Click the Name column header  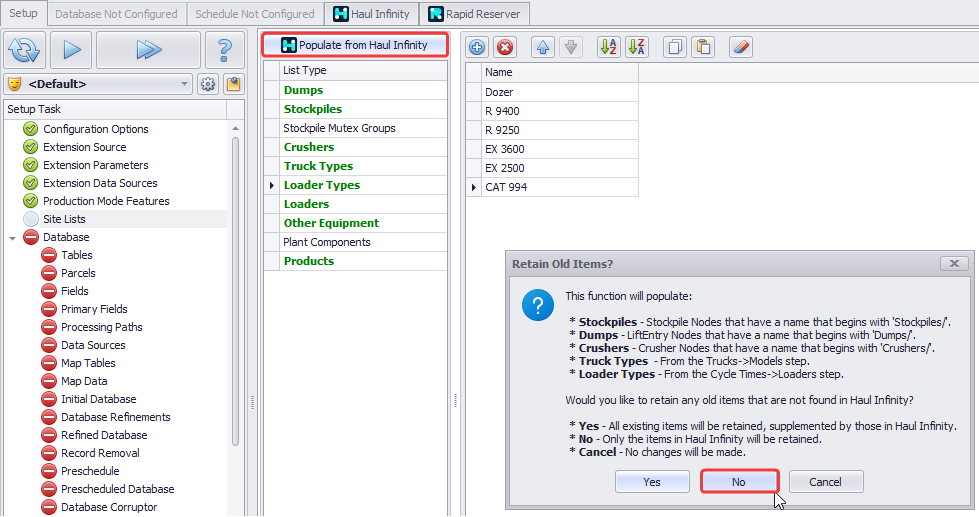click(x=559, y=72)
